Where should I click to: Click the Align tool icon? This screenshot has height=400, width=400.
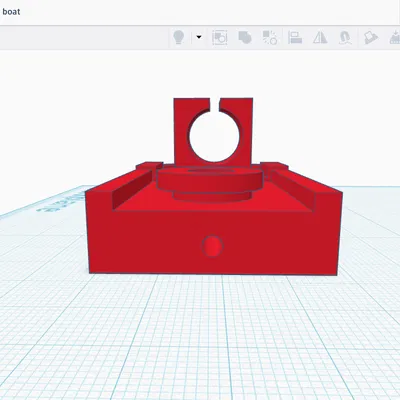coord(295,37)
